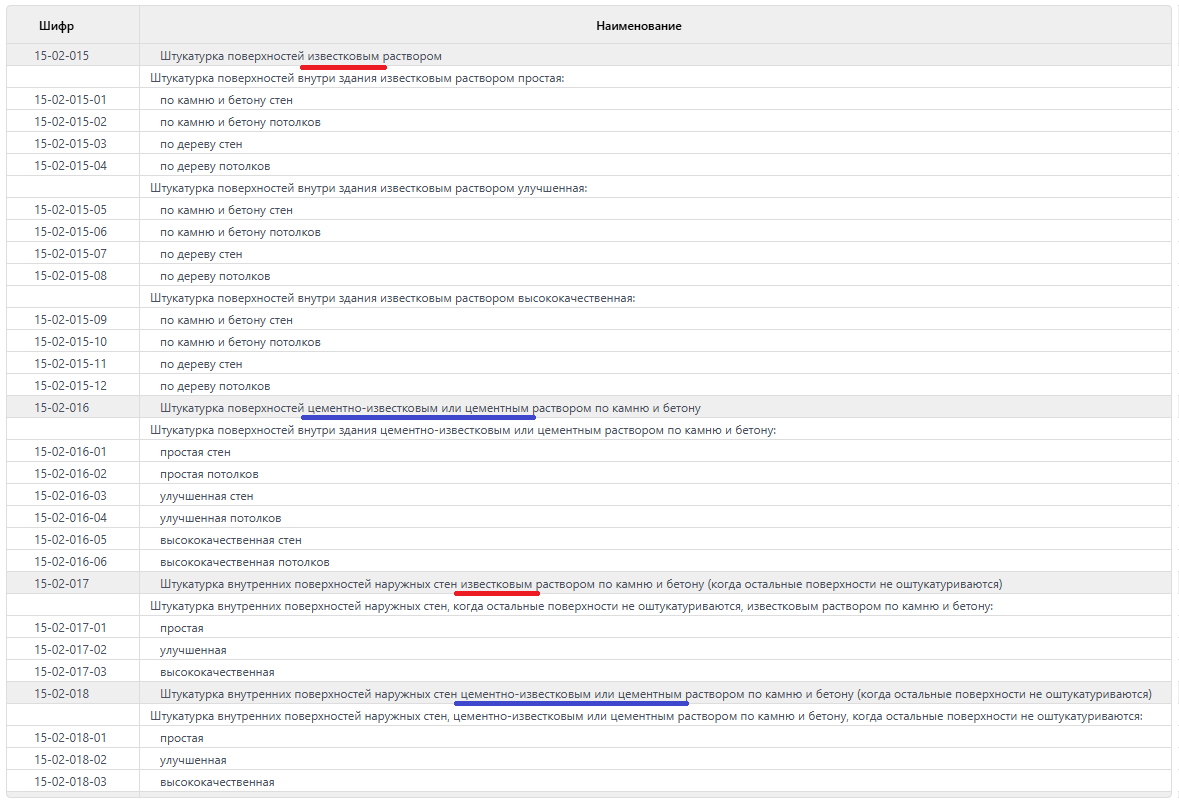This screenshot has width=1179, height=802.
Task: Click name in row 15-02-018-03
Action: coord(217,782)
